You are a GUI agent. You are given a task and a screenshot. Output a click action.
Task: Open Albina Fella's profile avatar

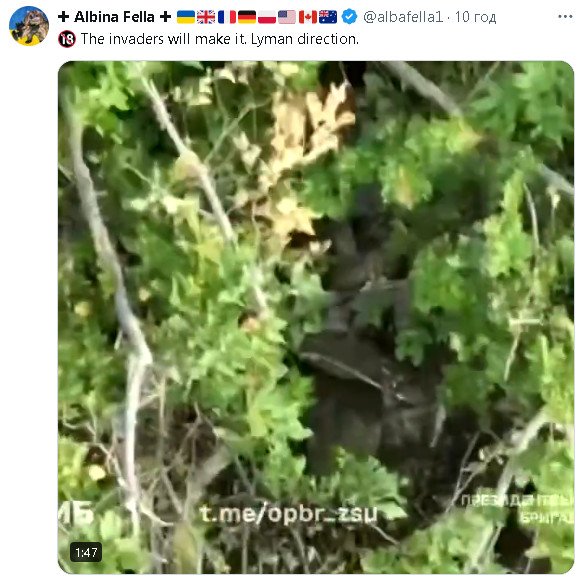(29, 26)
